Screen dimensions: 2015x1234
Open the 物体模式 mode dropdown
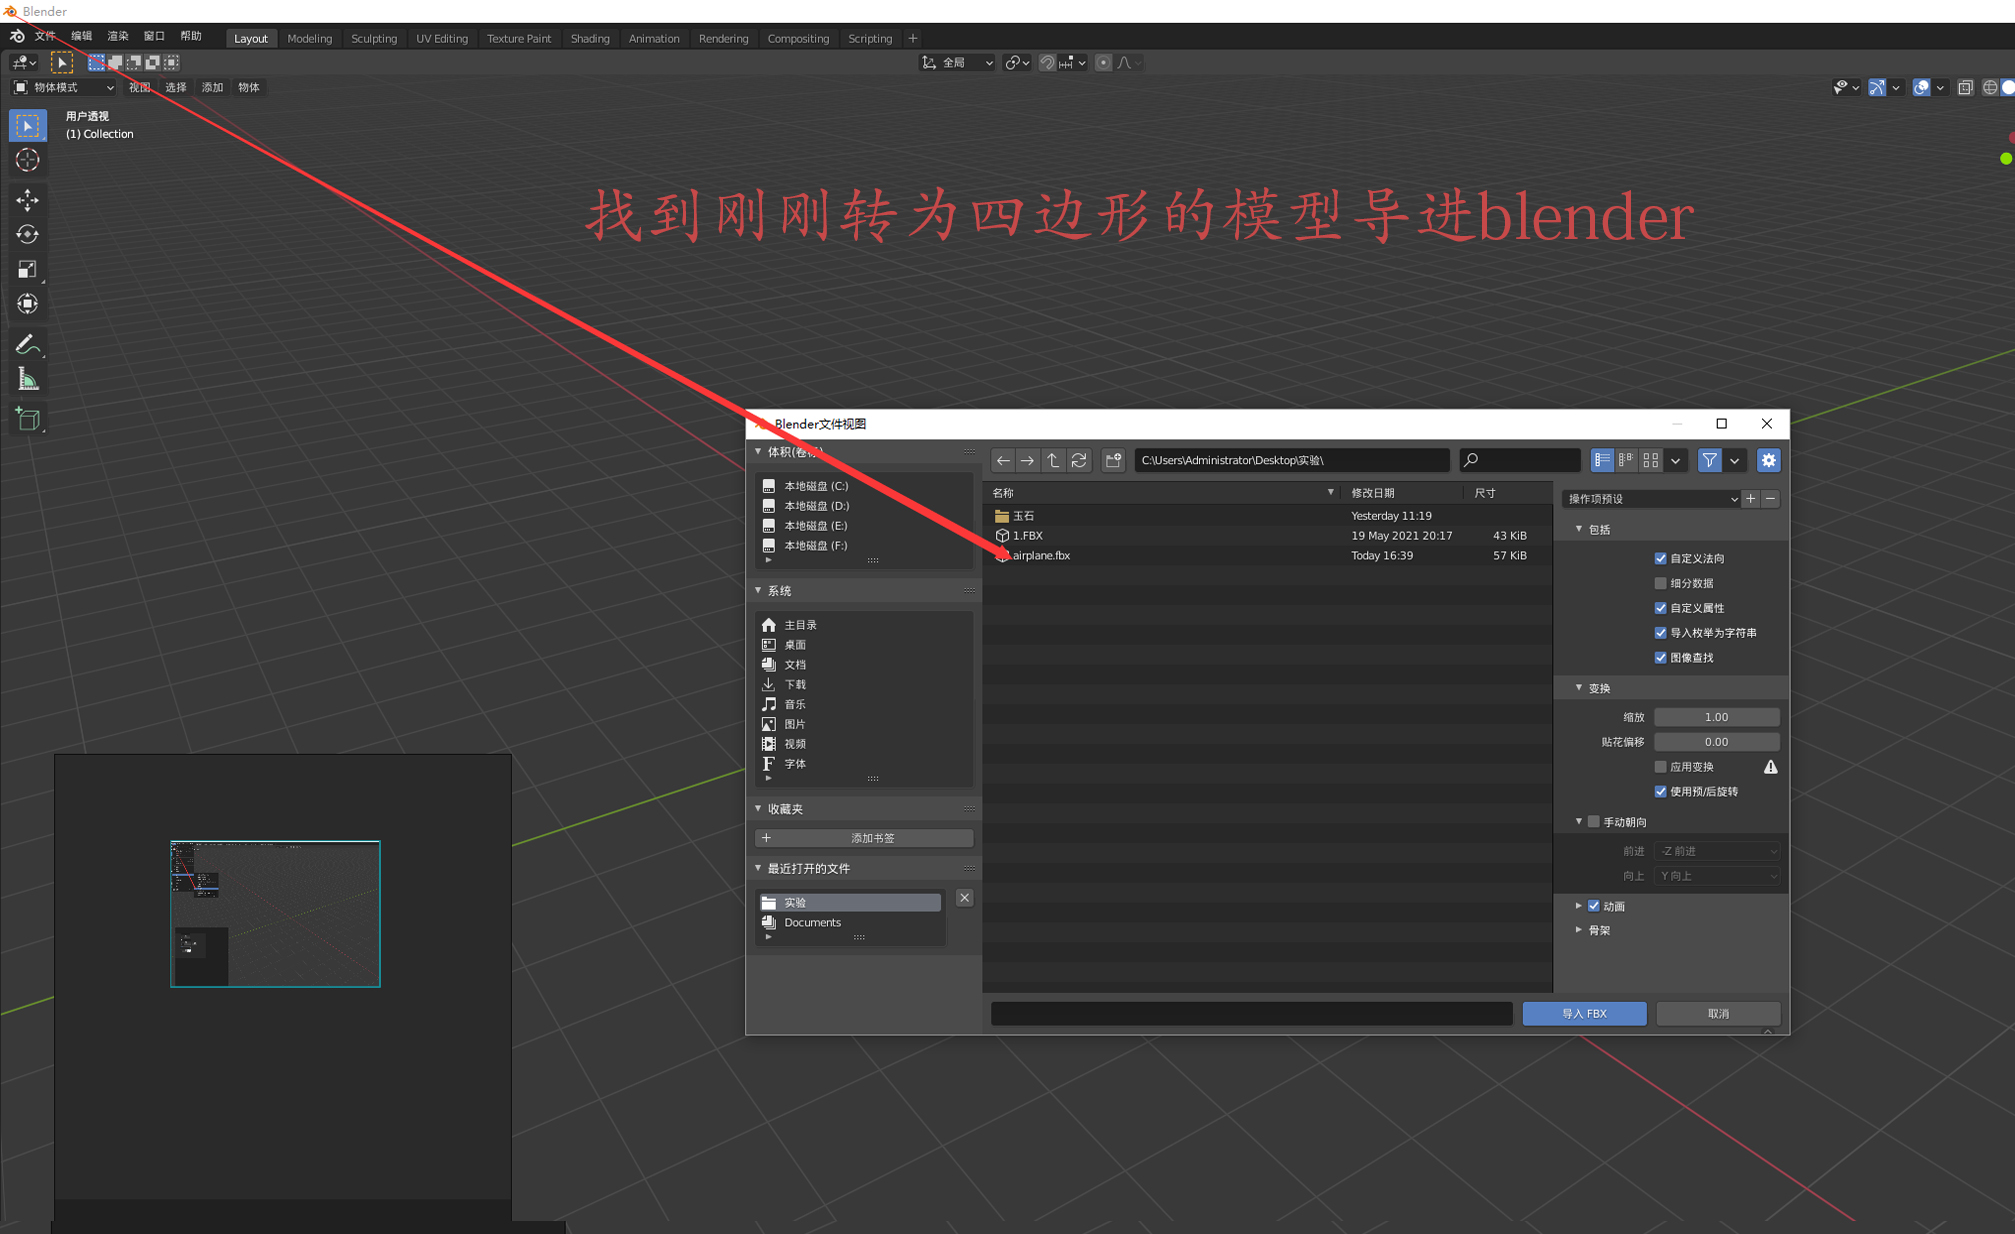(x=64, y=87)
